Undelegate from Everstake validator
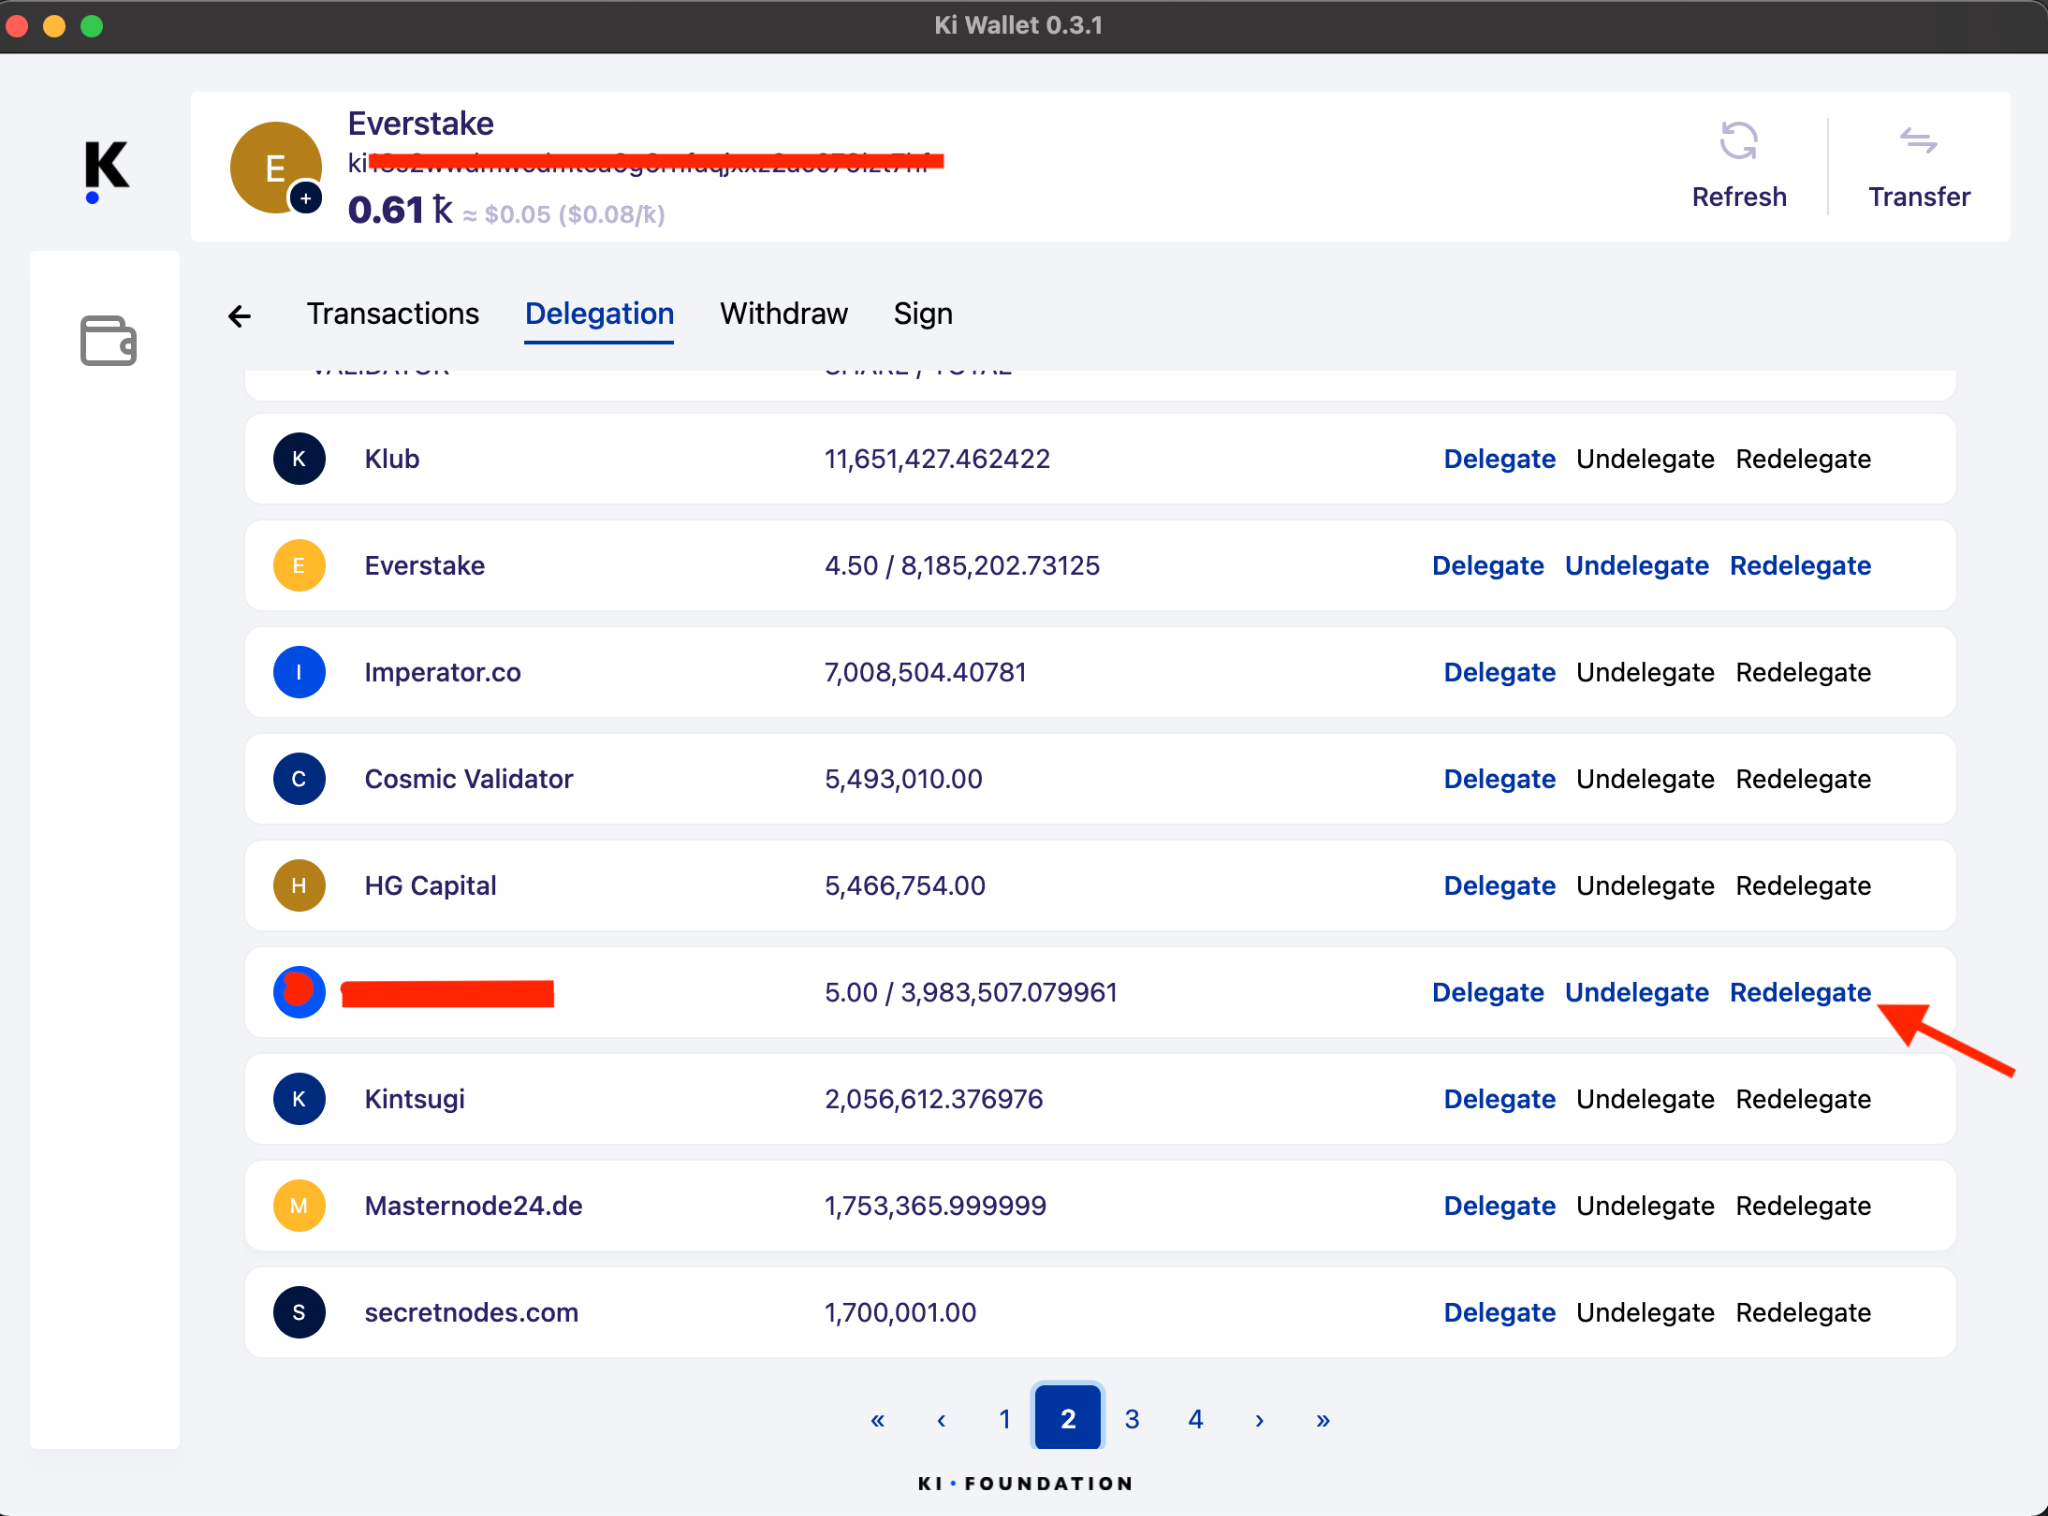The height and width of the screenshot is (1516, 2048). click(1637, 566)
